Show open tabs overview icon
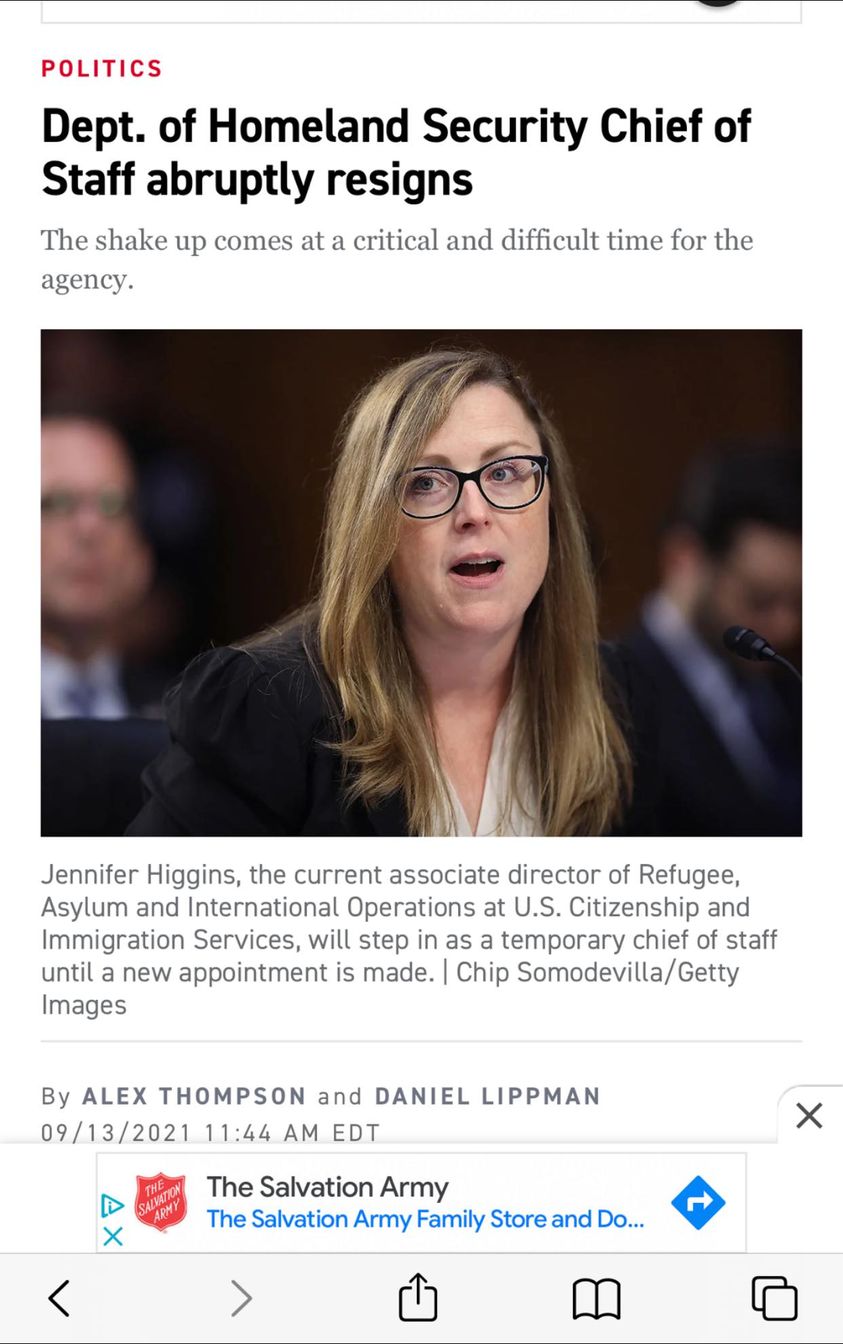The height and width of the screenshot is (1344, 843). [774, 1298]
